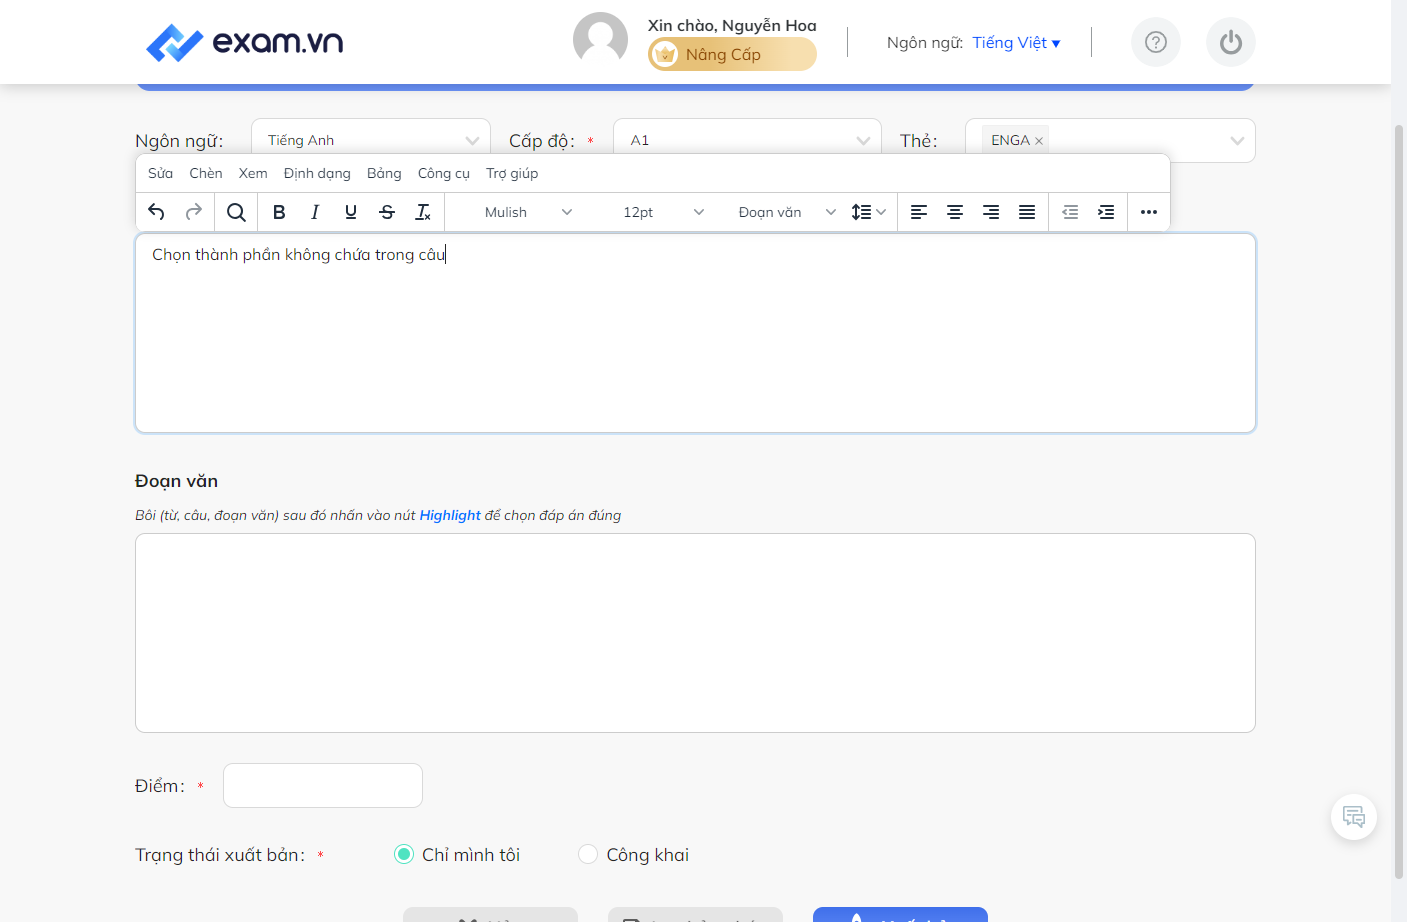
Task: Click the Điểm score input field
Action: pos(323,785)
